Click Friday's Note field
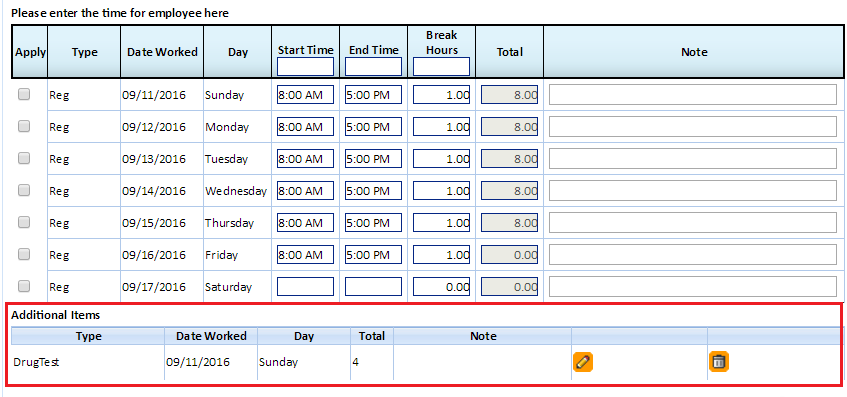 click(693, 254)
